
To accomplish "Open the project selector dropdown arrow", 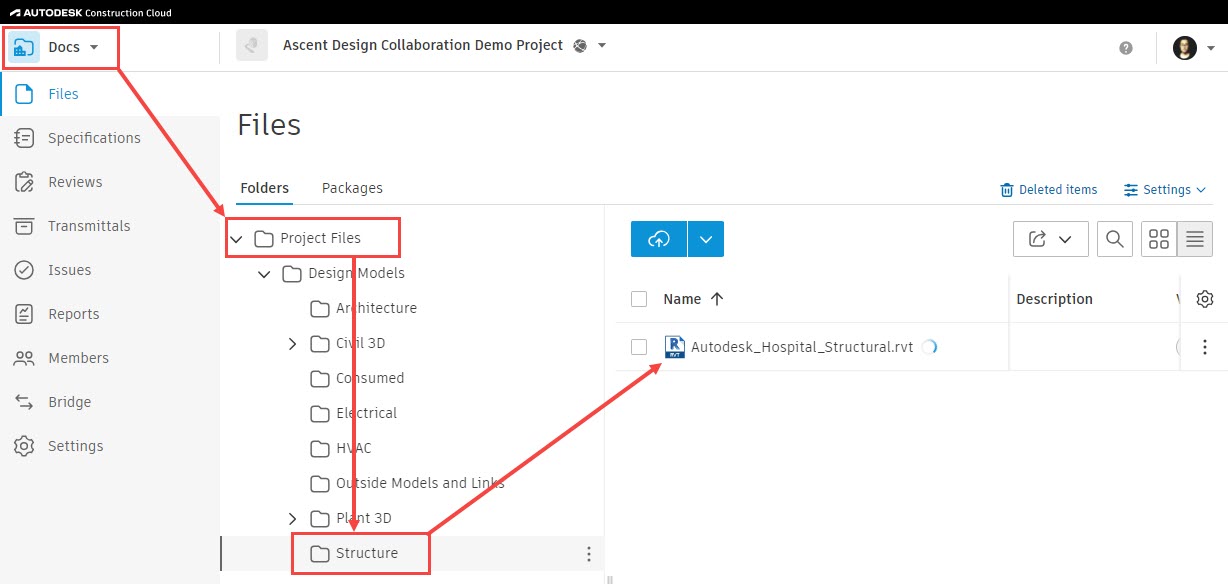I will pyautogui.click(x=602, y=46).
